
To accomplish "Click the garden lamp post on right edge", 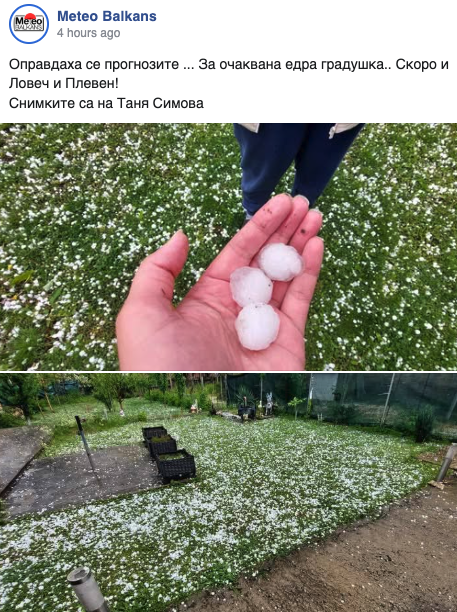I will coord(446,462).
